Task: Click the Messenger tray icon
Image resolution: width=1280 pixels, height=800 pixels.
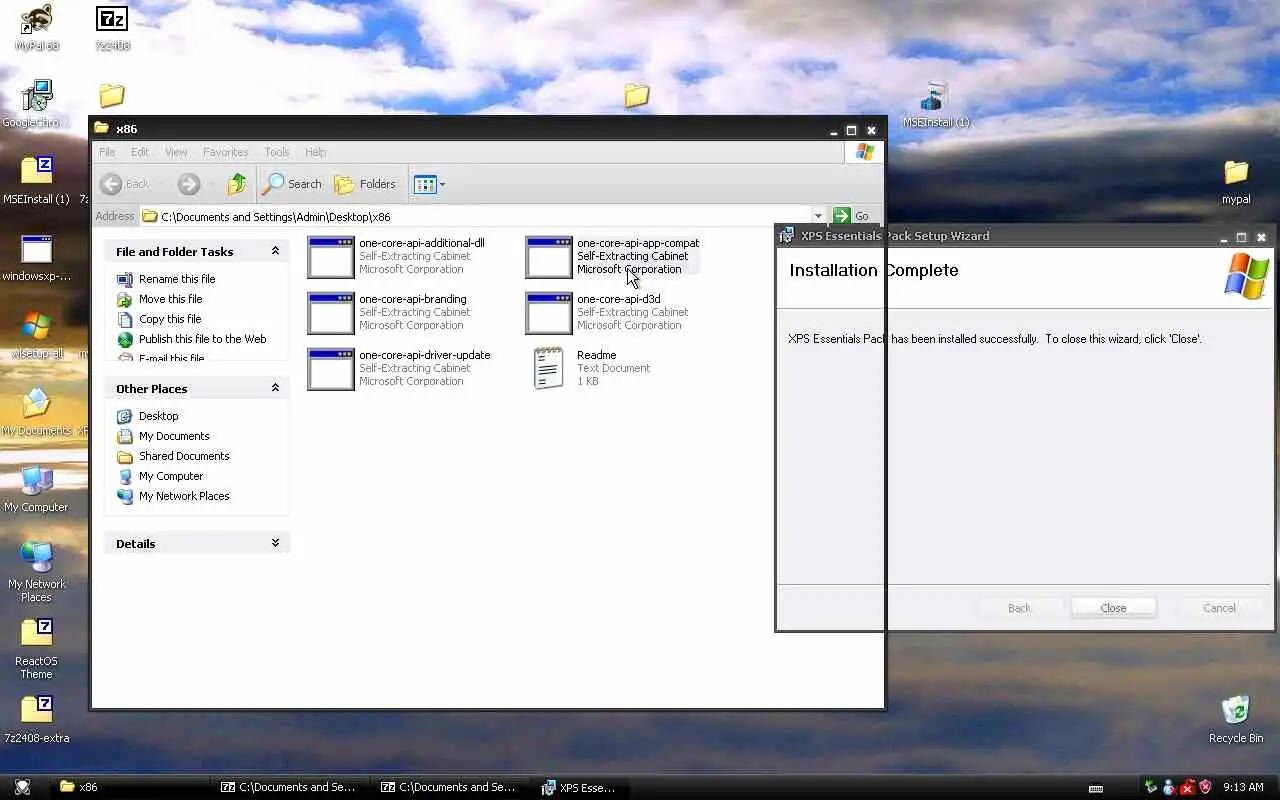Action: point(1169,787)
